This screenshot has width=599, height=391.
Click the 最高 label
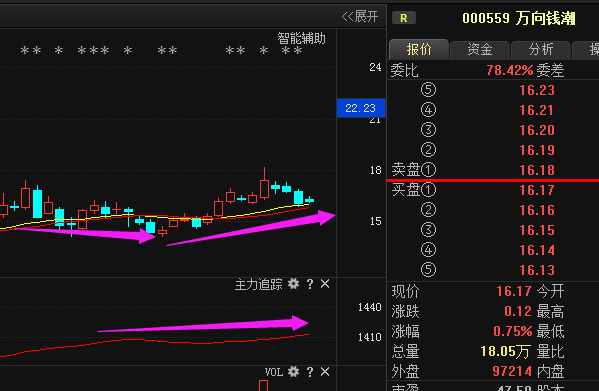pyautogui.click(x=550, y=311)
